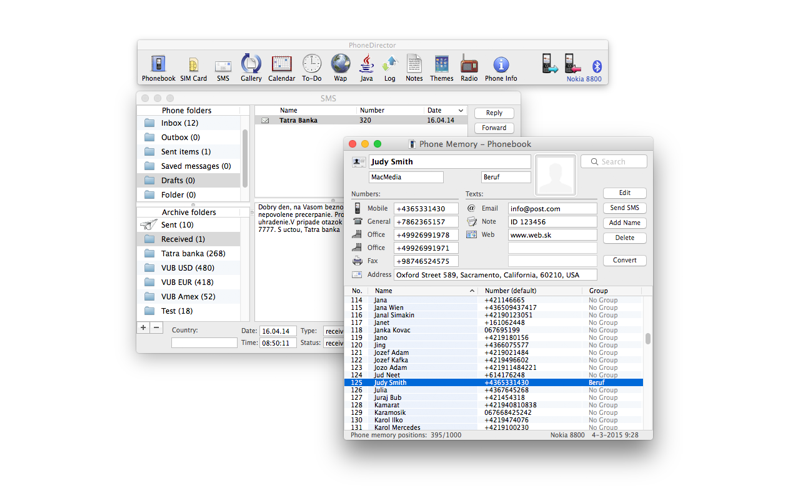Sort phonebook by Group column header
This screenshot has height=500, width=800.
[612, 290]
